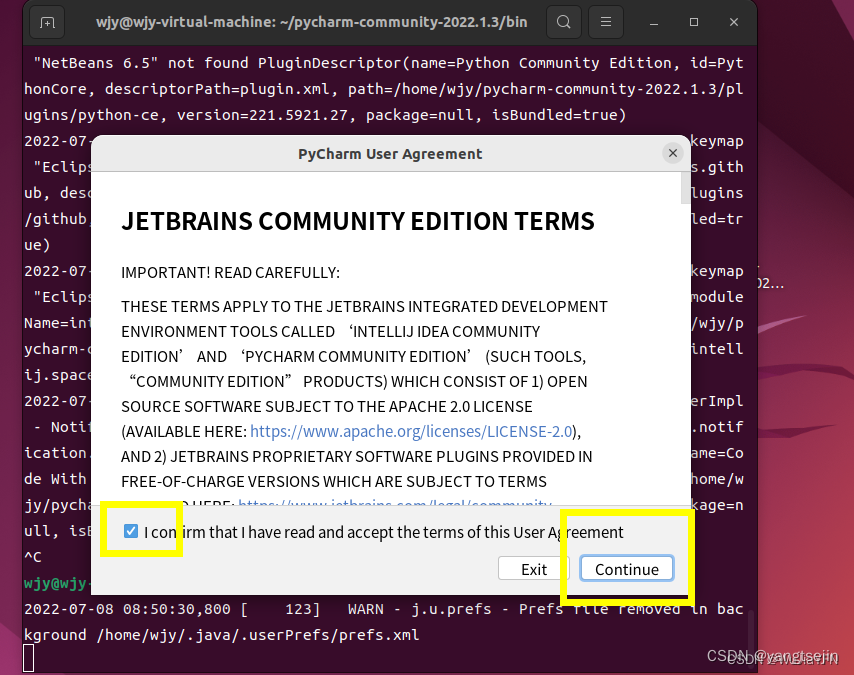Click the JETBRAINS COMMUNITY EDITION TERMS heading
This screenshot has height=675, width=854.
pos(358,221)
